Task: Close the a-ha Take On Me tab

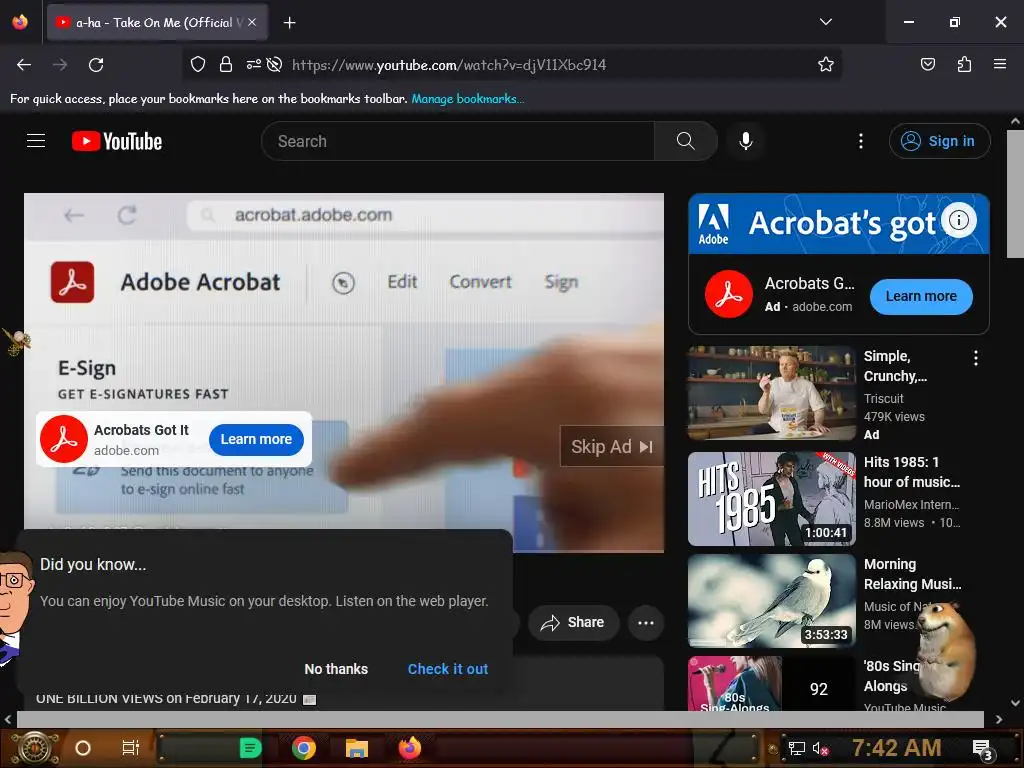Action: pos(252,23)
